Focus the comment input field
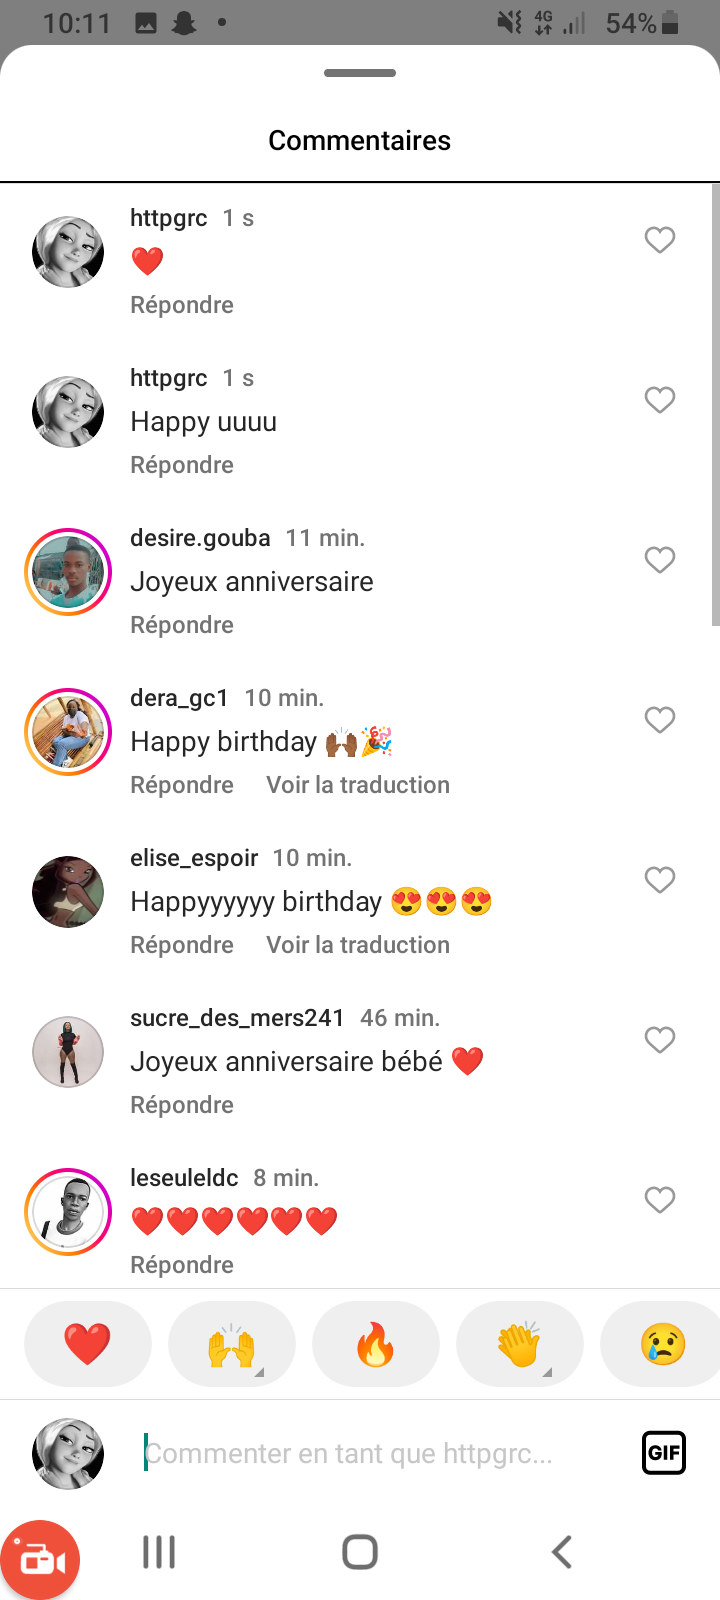Viewport: 720px width, 1600px height. [x=380, y=1453]
